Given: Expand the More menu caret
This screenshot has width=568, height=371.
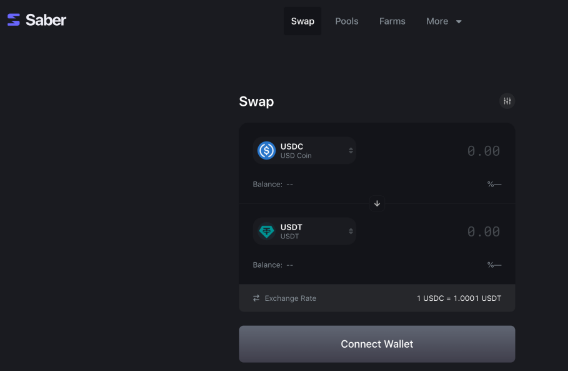Looking at the screenshot, I should point(459,22).
